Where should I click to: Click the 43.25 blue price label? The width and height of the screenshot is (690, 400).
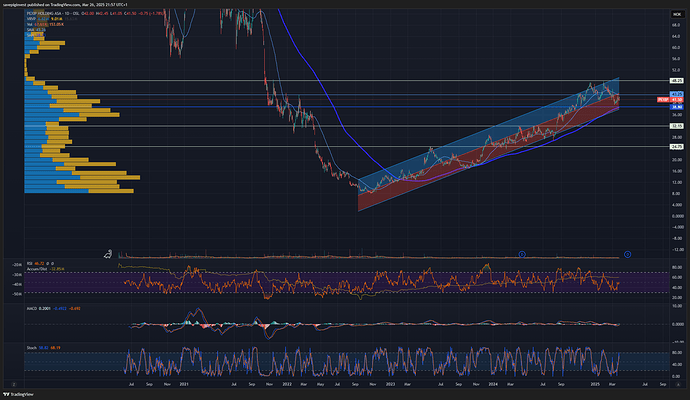pos(676,94)
